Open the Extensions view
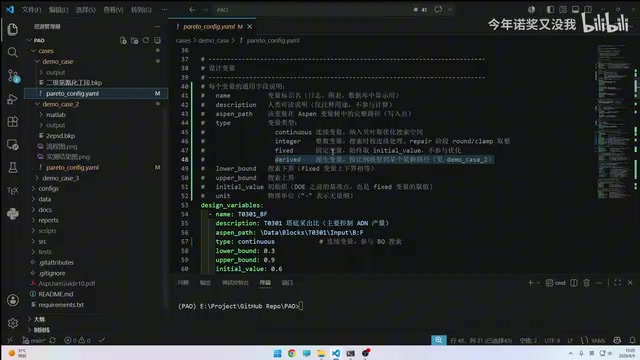Viewport: 640px width, 360px height. [13, 122]
